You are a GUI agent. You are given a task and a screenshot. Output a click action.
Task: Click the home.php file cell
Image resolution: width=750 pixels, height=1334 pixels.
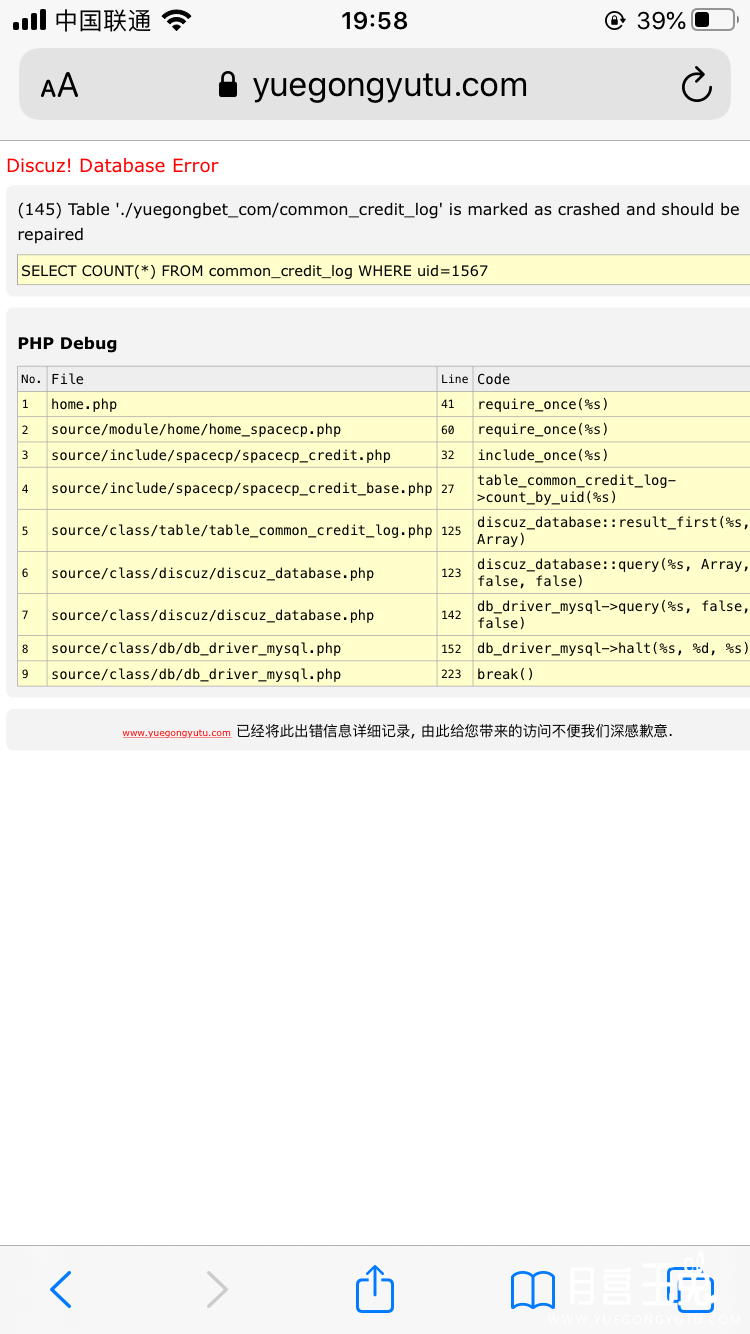(x=242, y=404)
